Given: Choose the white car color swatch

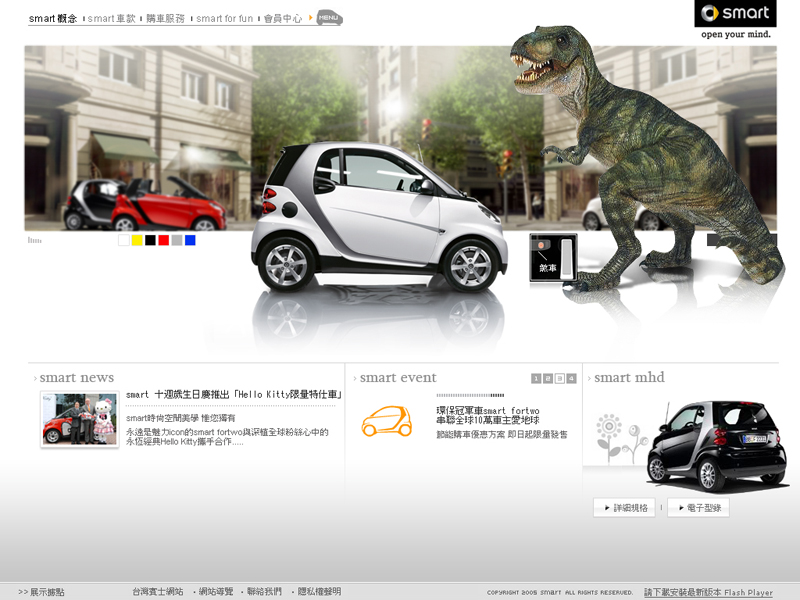Looking at the screenshot, I should click(124, 240).
